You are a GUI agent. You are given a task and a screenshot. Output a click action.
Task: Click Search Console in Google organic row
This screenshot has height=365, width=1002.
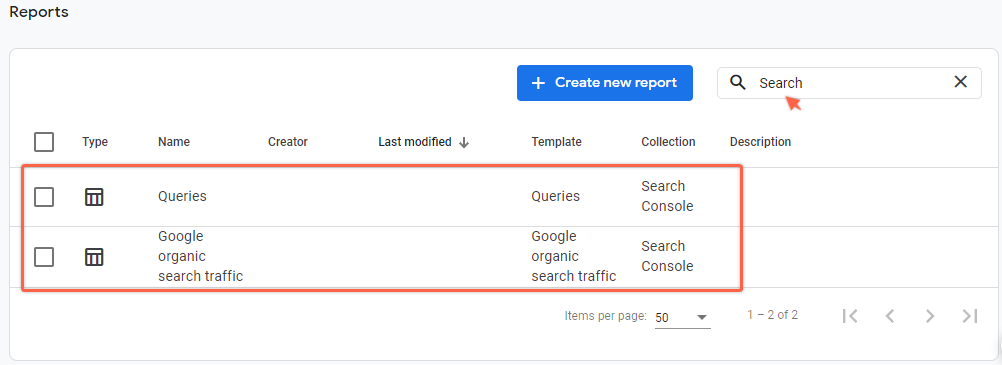click(667, 256)
